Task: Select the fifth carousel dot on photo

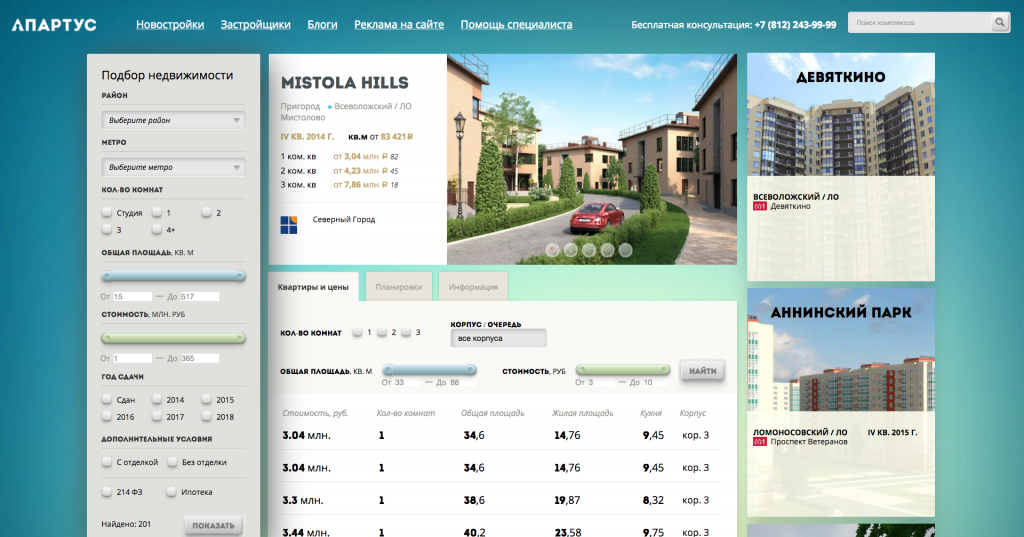Action: pyautogui.click(x=626, y=250)
